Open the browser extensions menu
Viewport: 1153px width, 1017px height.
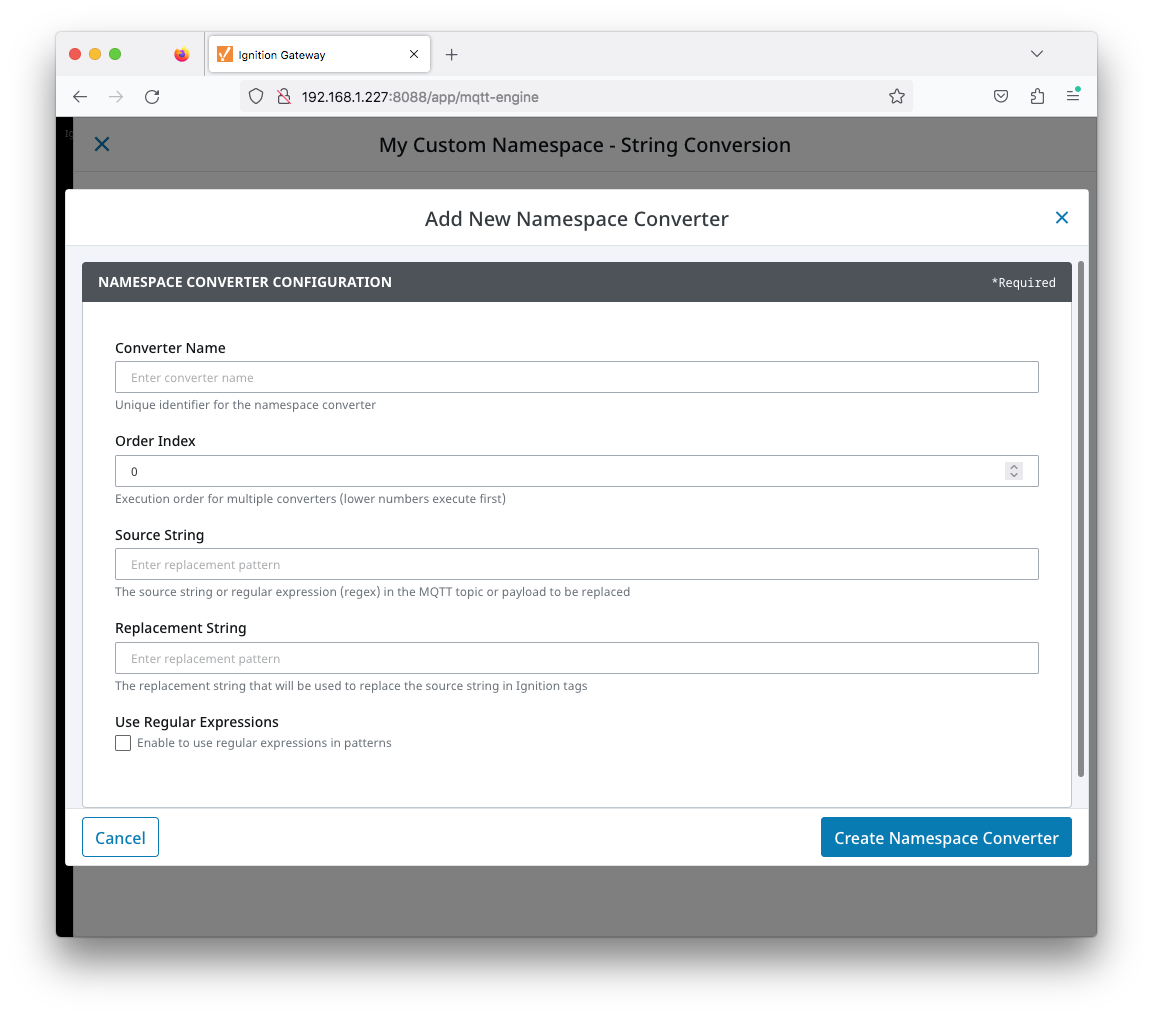[1037, 96]
